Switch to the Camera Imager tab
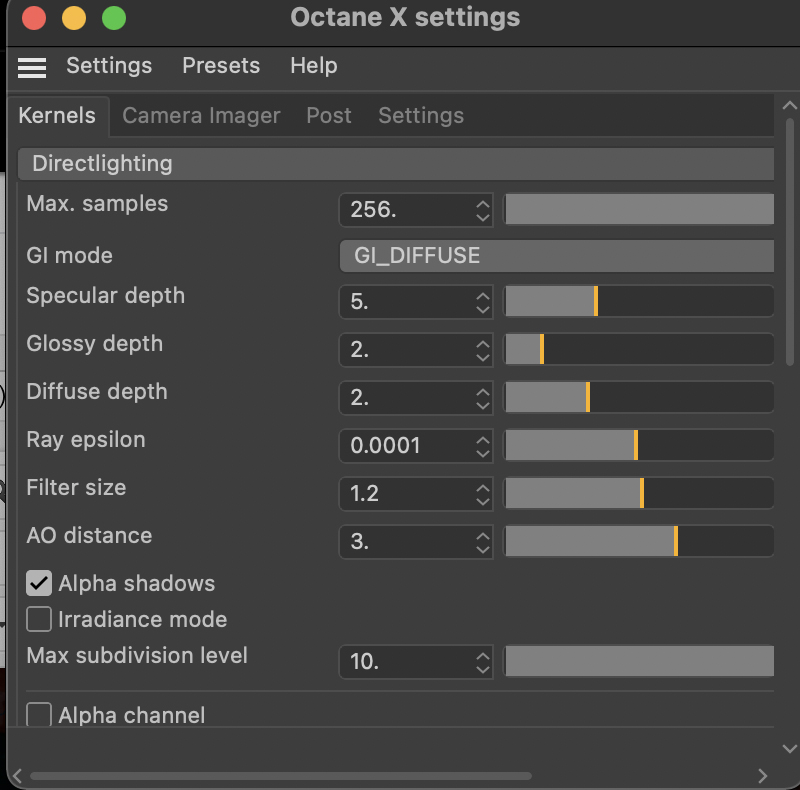 [x=201, y=116]
